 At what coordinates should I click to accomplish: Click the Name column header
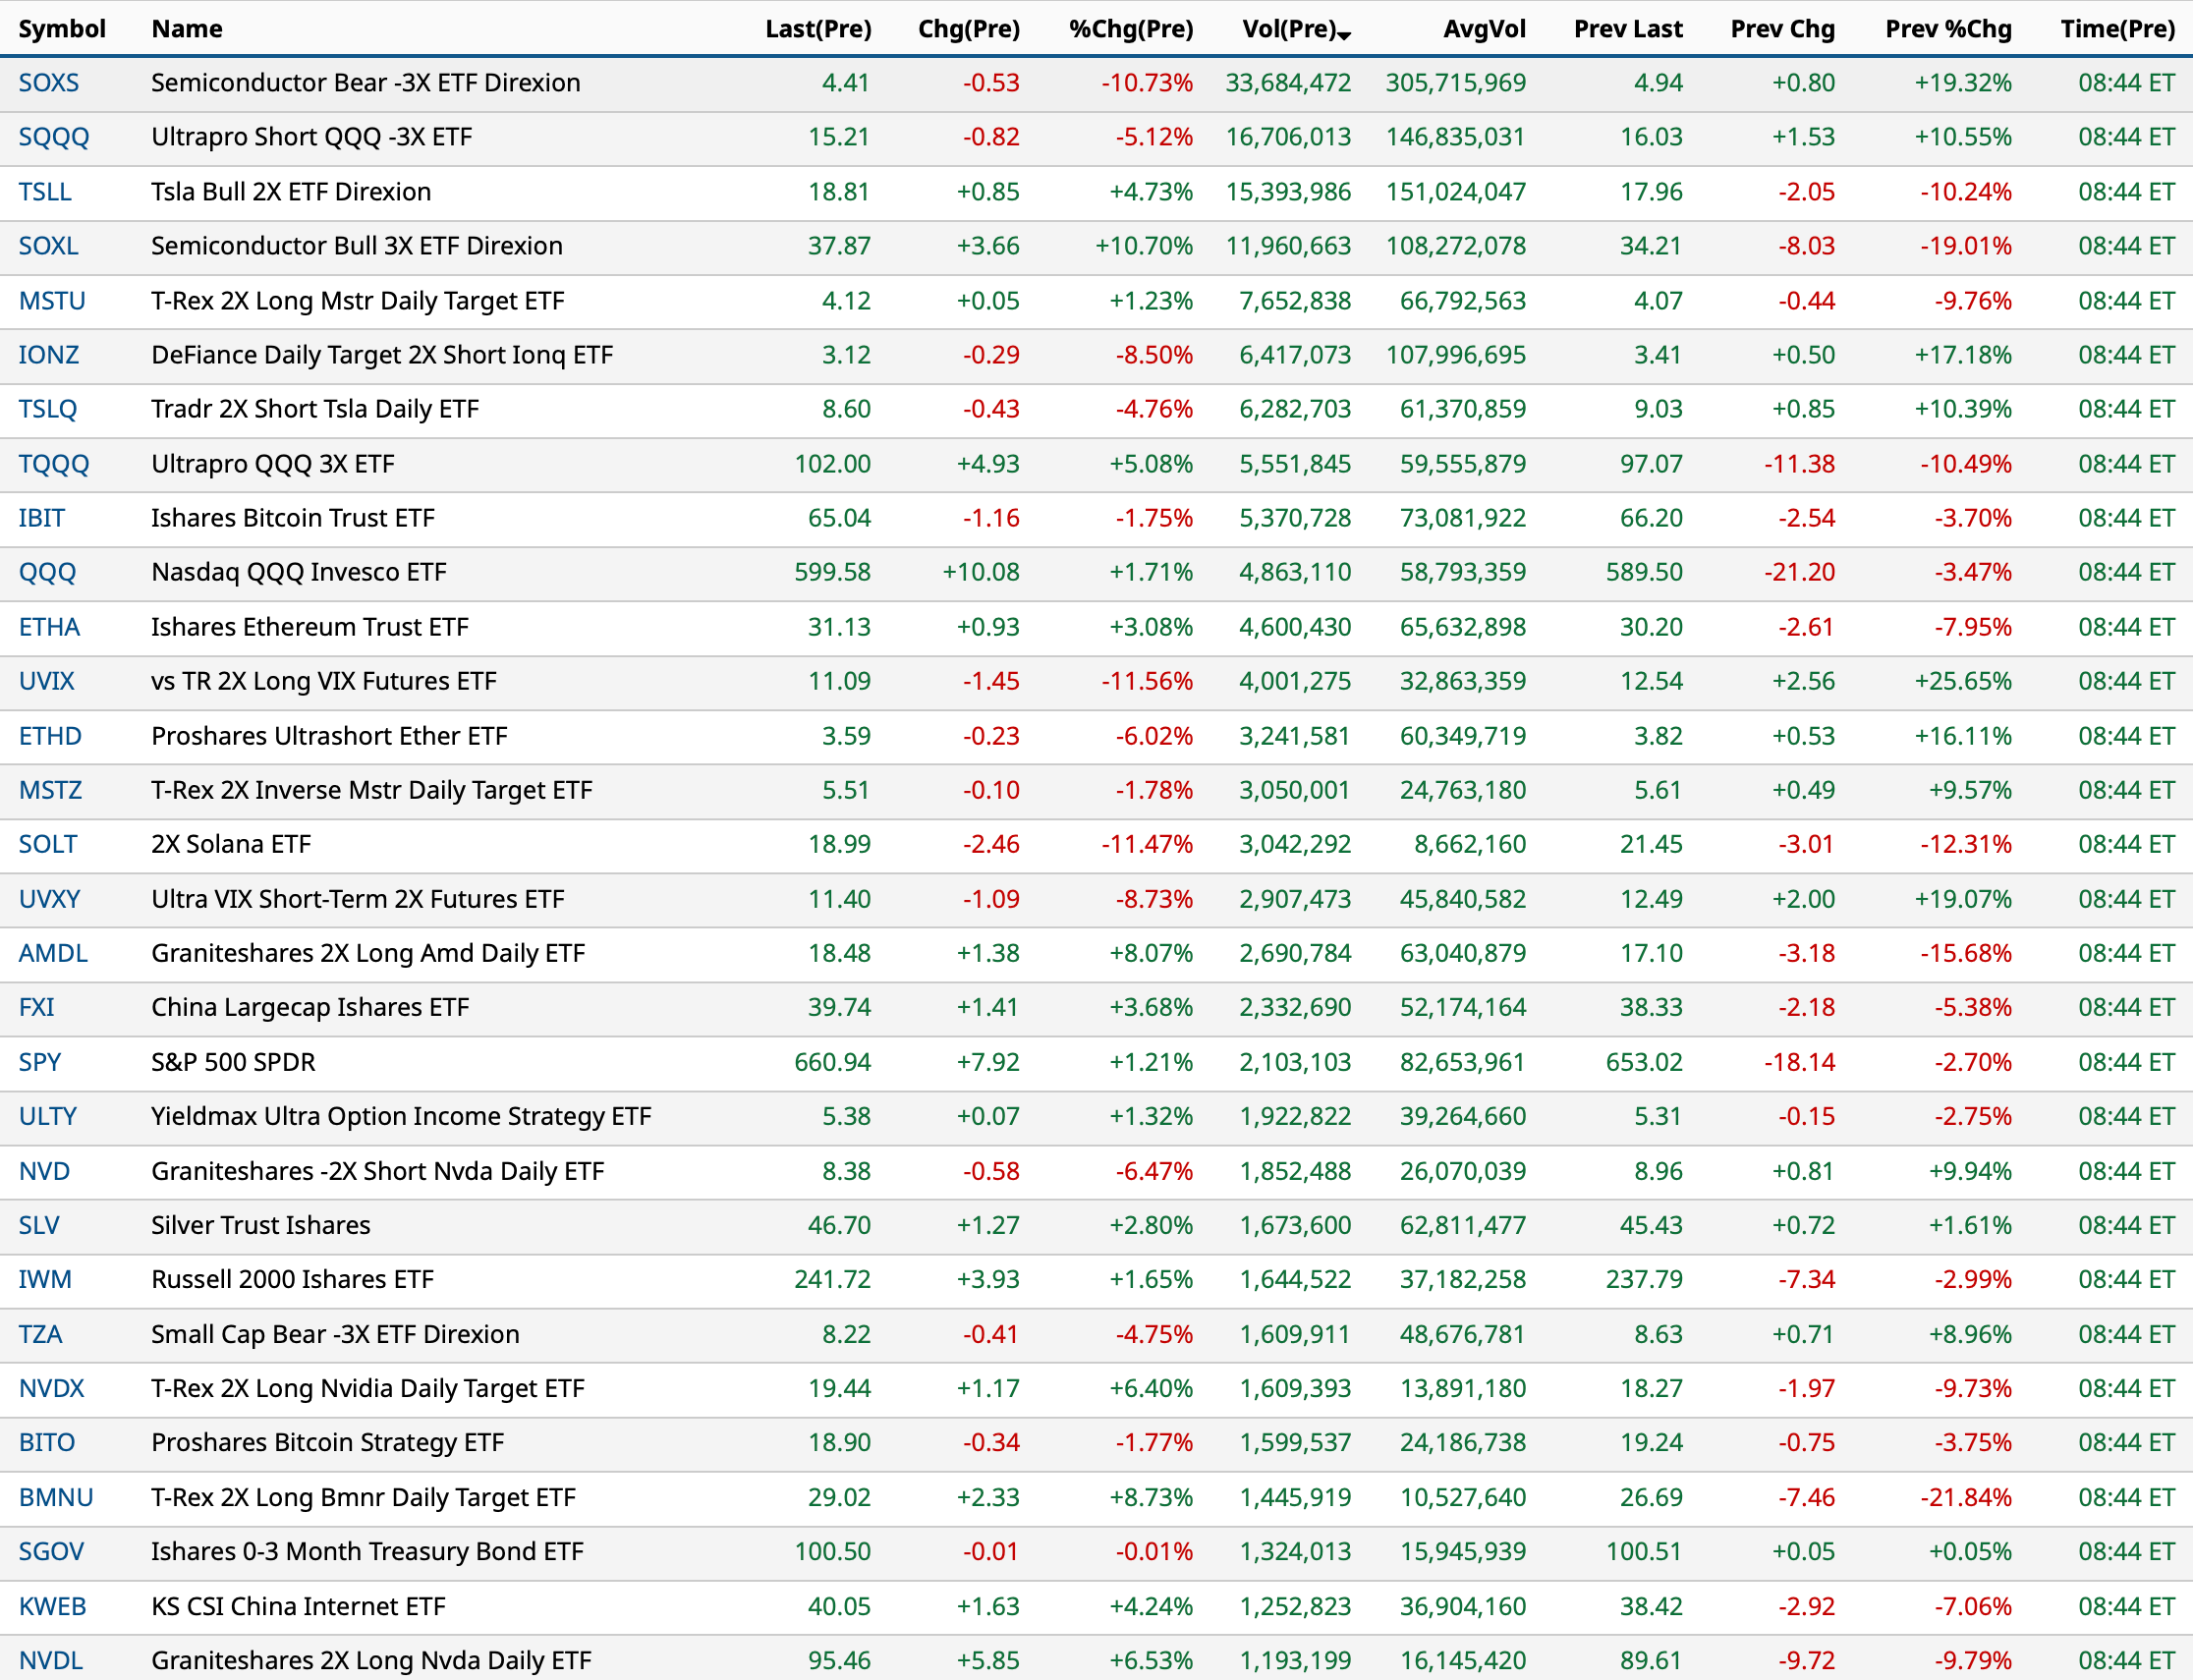(187, 29)
